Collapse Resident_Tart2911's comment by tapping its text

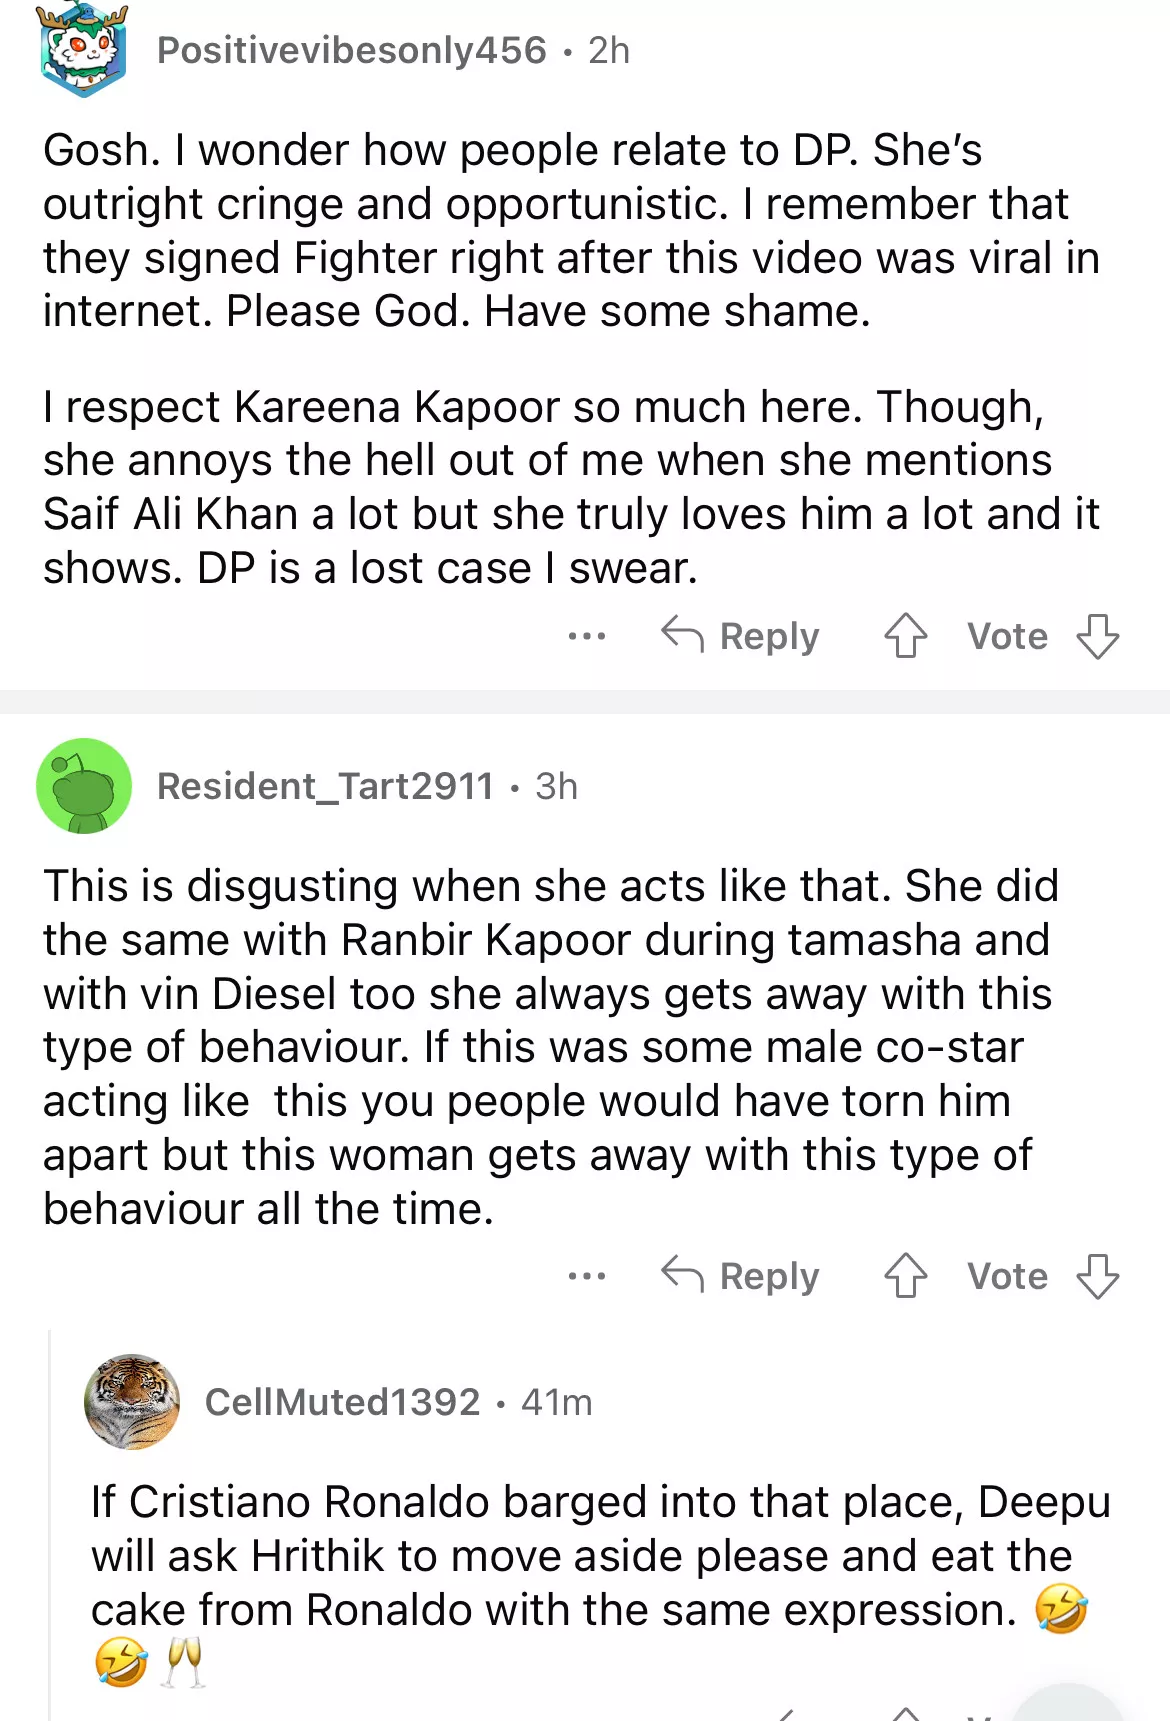[x=540, y=1047]
